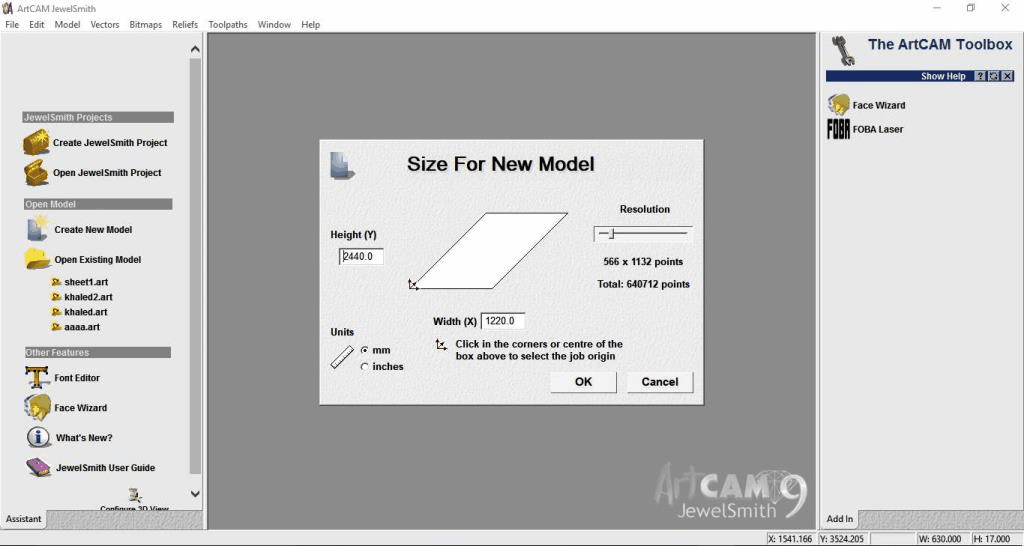Open recent file sheet1.art
1024x546 pixels.
coord(86,282)
